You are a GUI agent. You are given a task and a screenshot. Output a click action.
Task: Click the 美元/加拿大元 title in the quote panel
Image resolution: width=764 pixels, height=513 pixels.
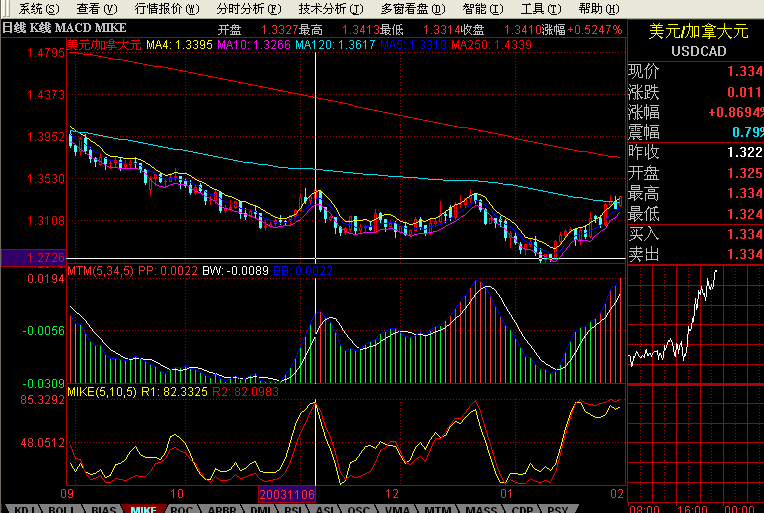[698, 31]
